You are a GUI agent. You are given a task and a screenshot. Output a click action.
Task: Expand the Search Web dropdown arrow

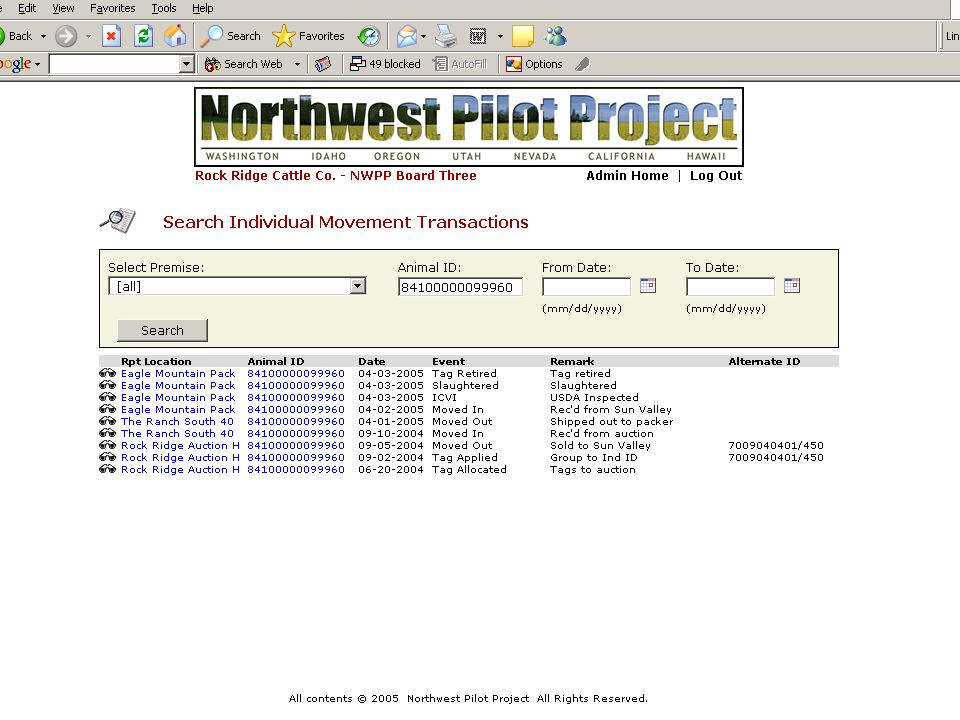(x=297, y=64)
